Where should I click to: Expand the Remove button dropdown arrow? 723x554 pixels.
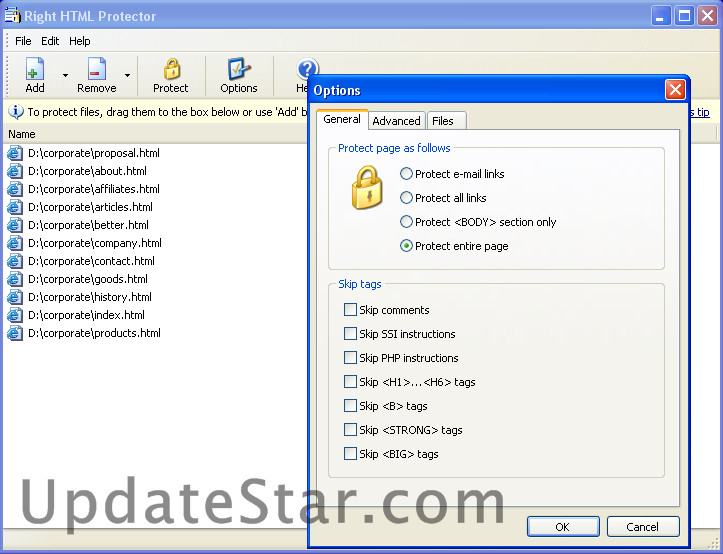(127, 75)
